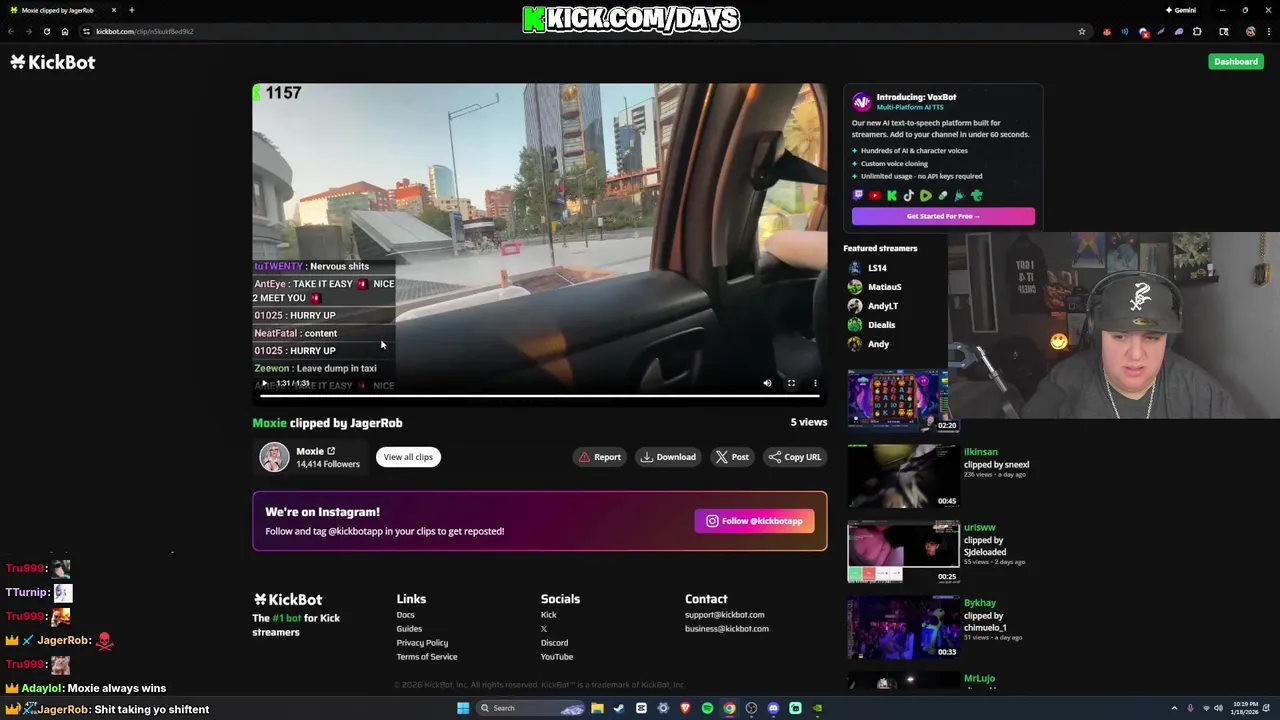Mute the clip with the volume icon

[x=767, y=383]
